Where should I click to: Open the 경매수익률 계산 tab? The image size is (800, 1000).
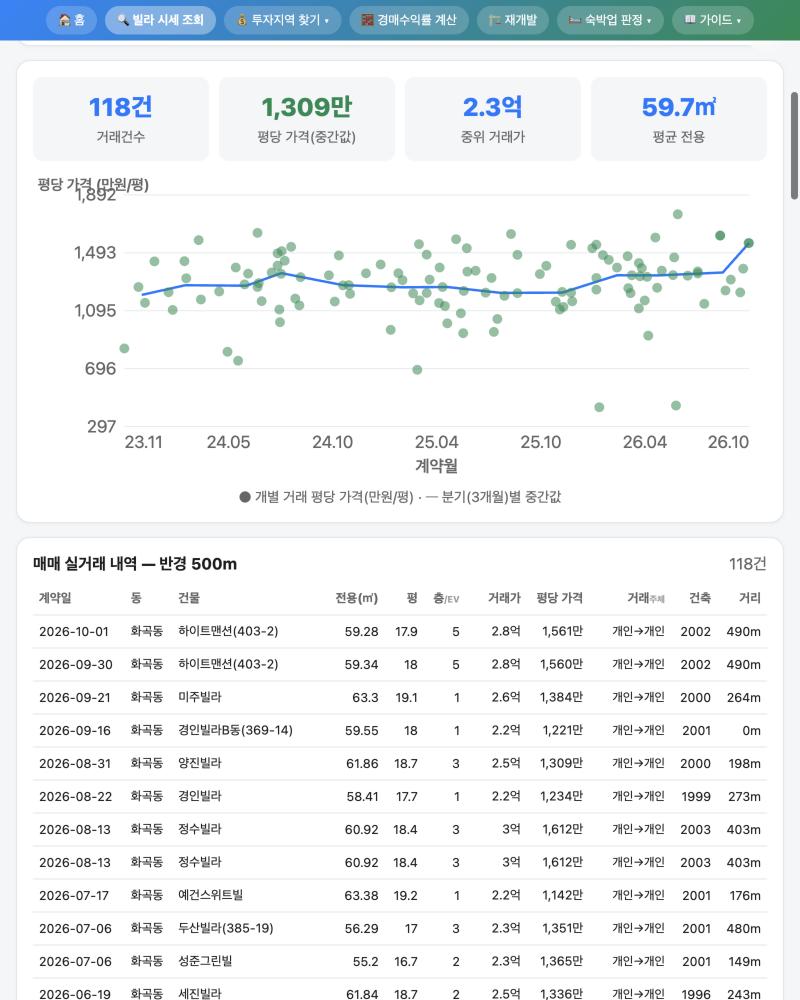[409, 20]
